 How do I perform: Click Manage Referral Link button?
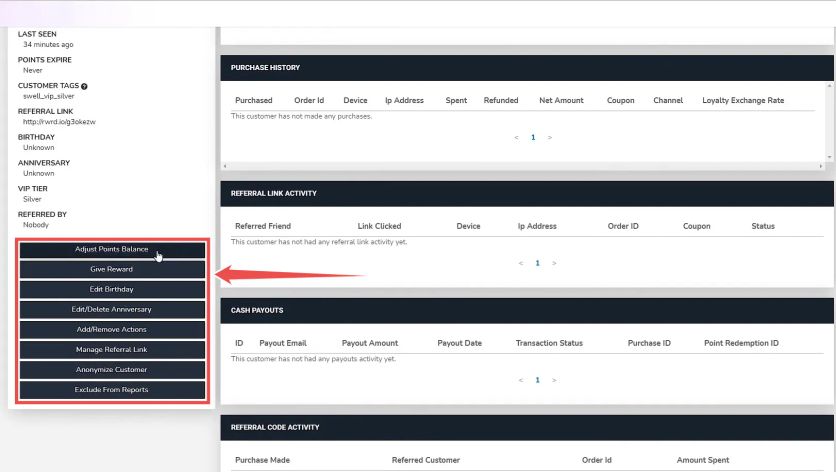coord(112,349)
